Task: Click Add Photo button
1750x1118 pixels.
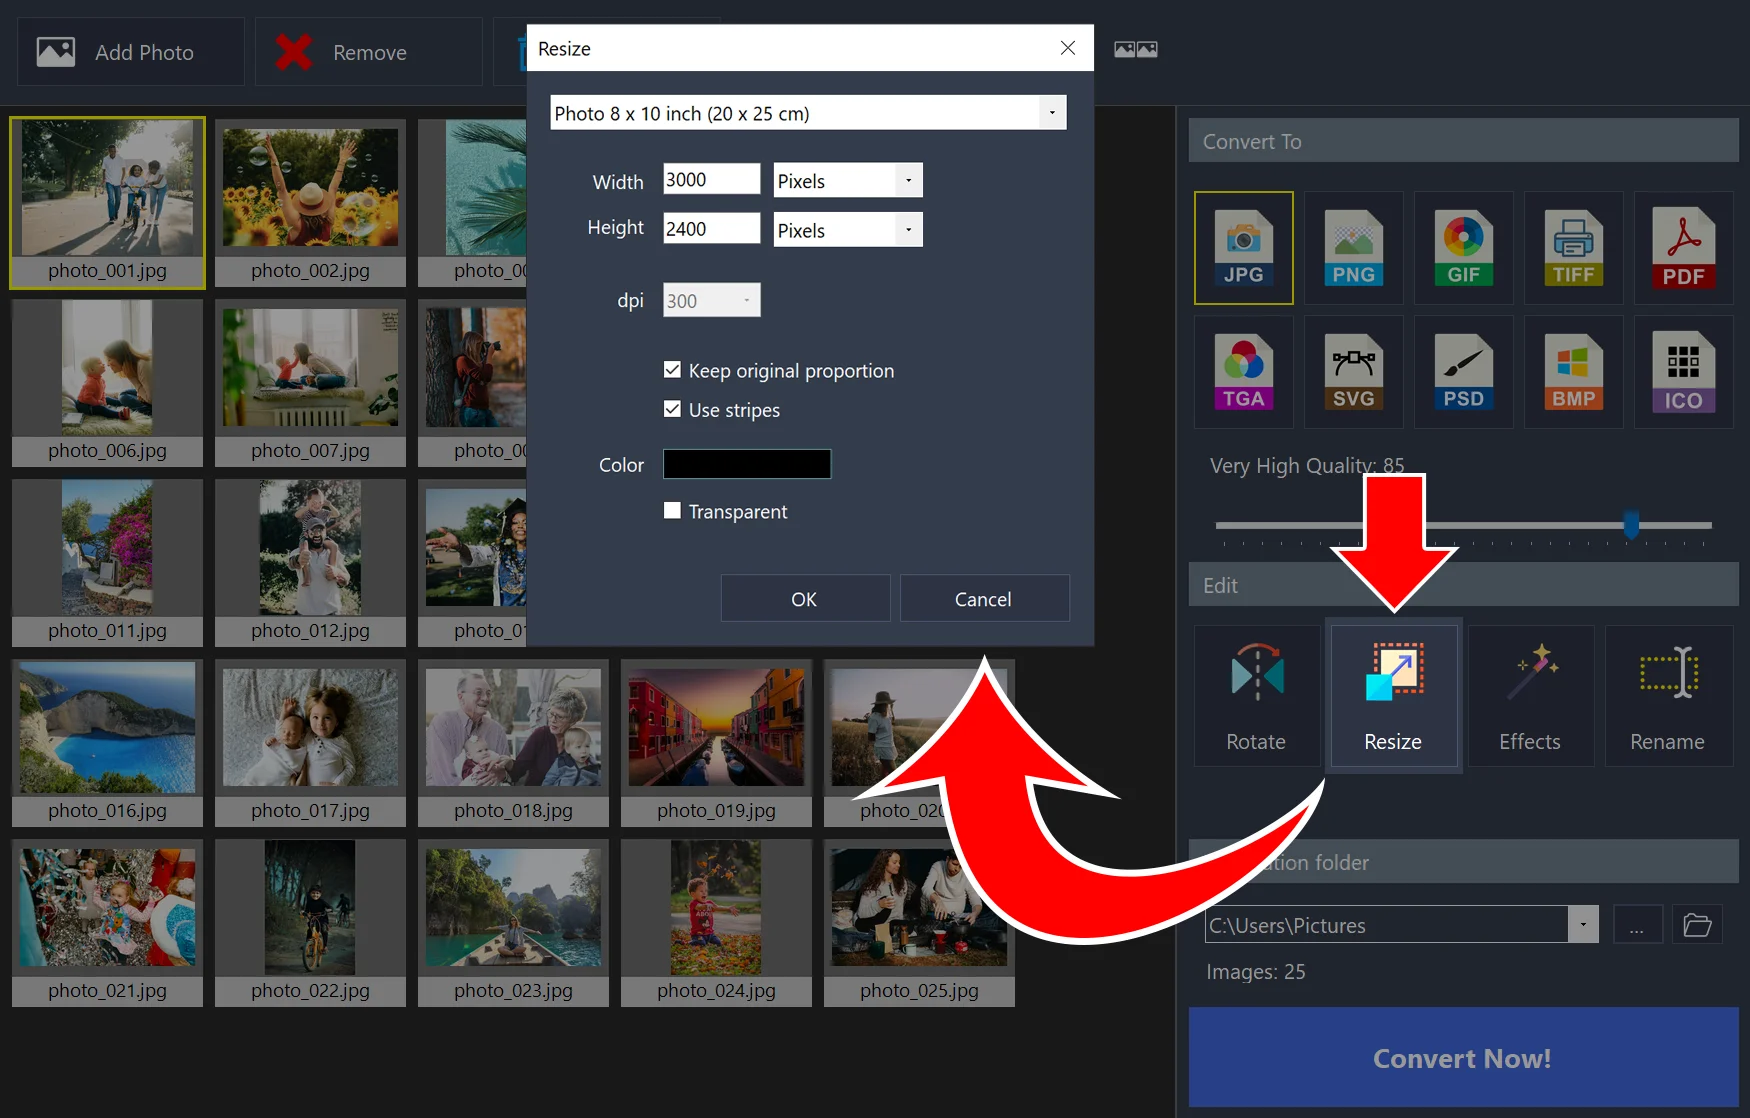Action: pyautogui.click(x=131, y=52)
